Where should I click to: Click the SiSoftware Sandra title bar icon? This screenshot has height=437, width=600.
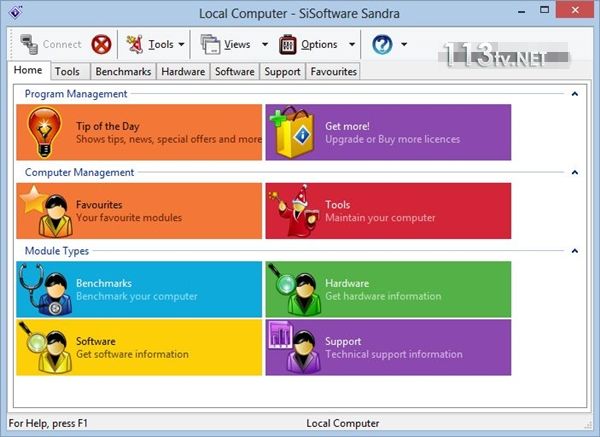point(15,13)
